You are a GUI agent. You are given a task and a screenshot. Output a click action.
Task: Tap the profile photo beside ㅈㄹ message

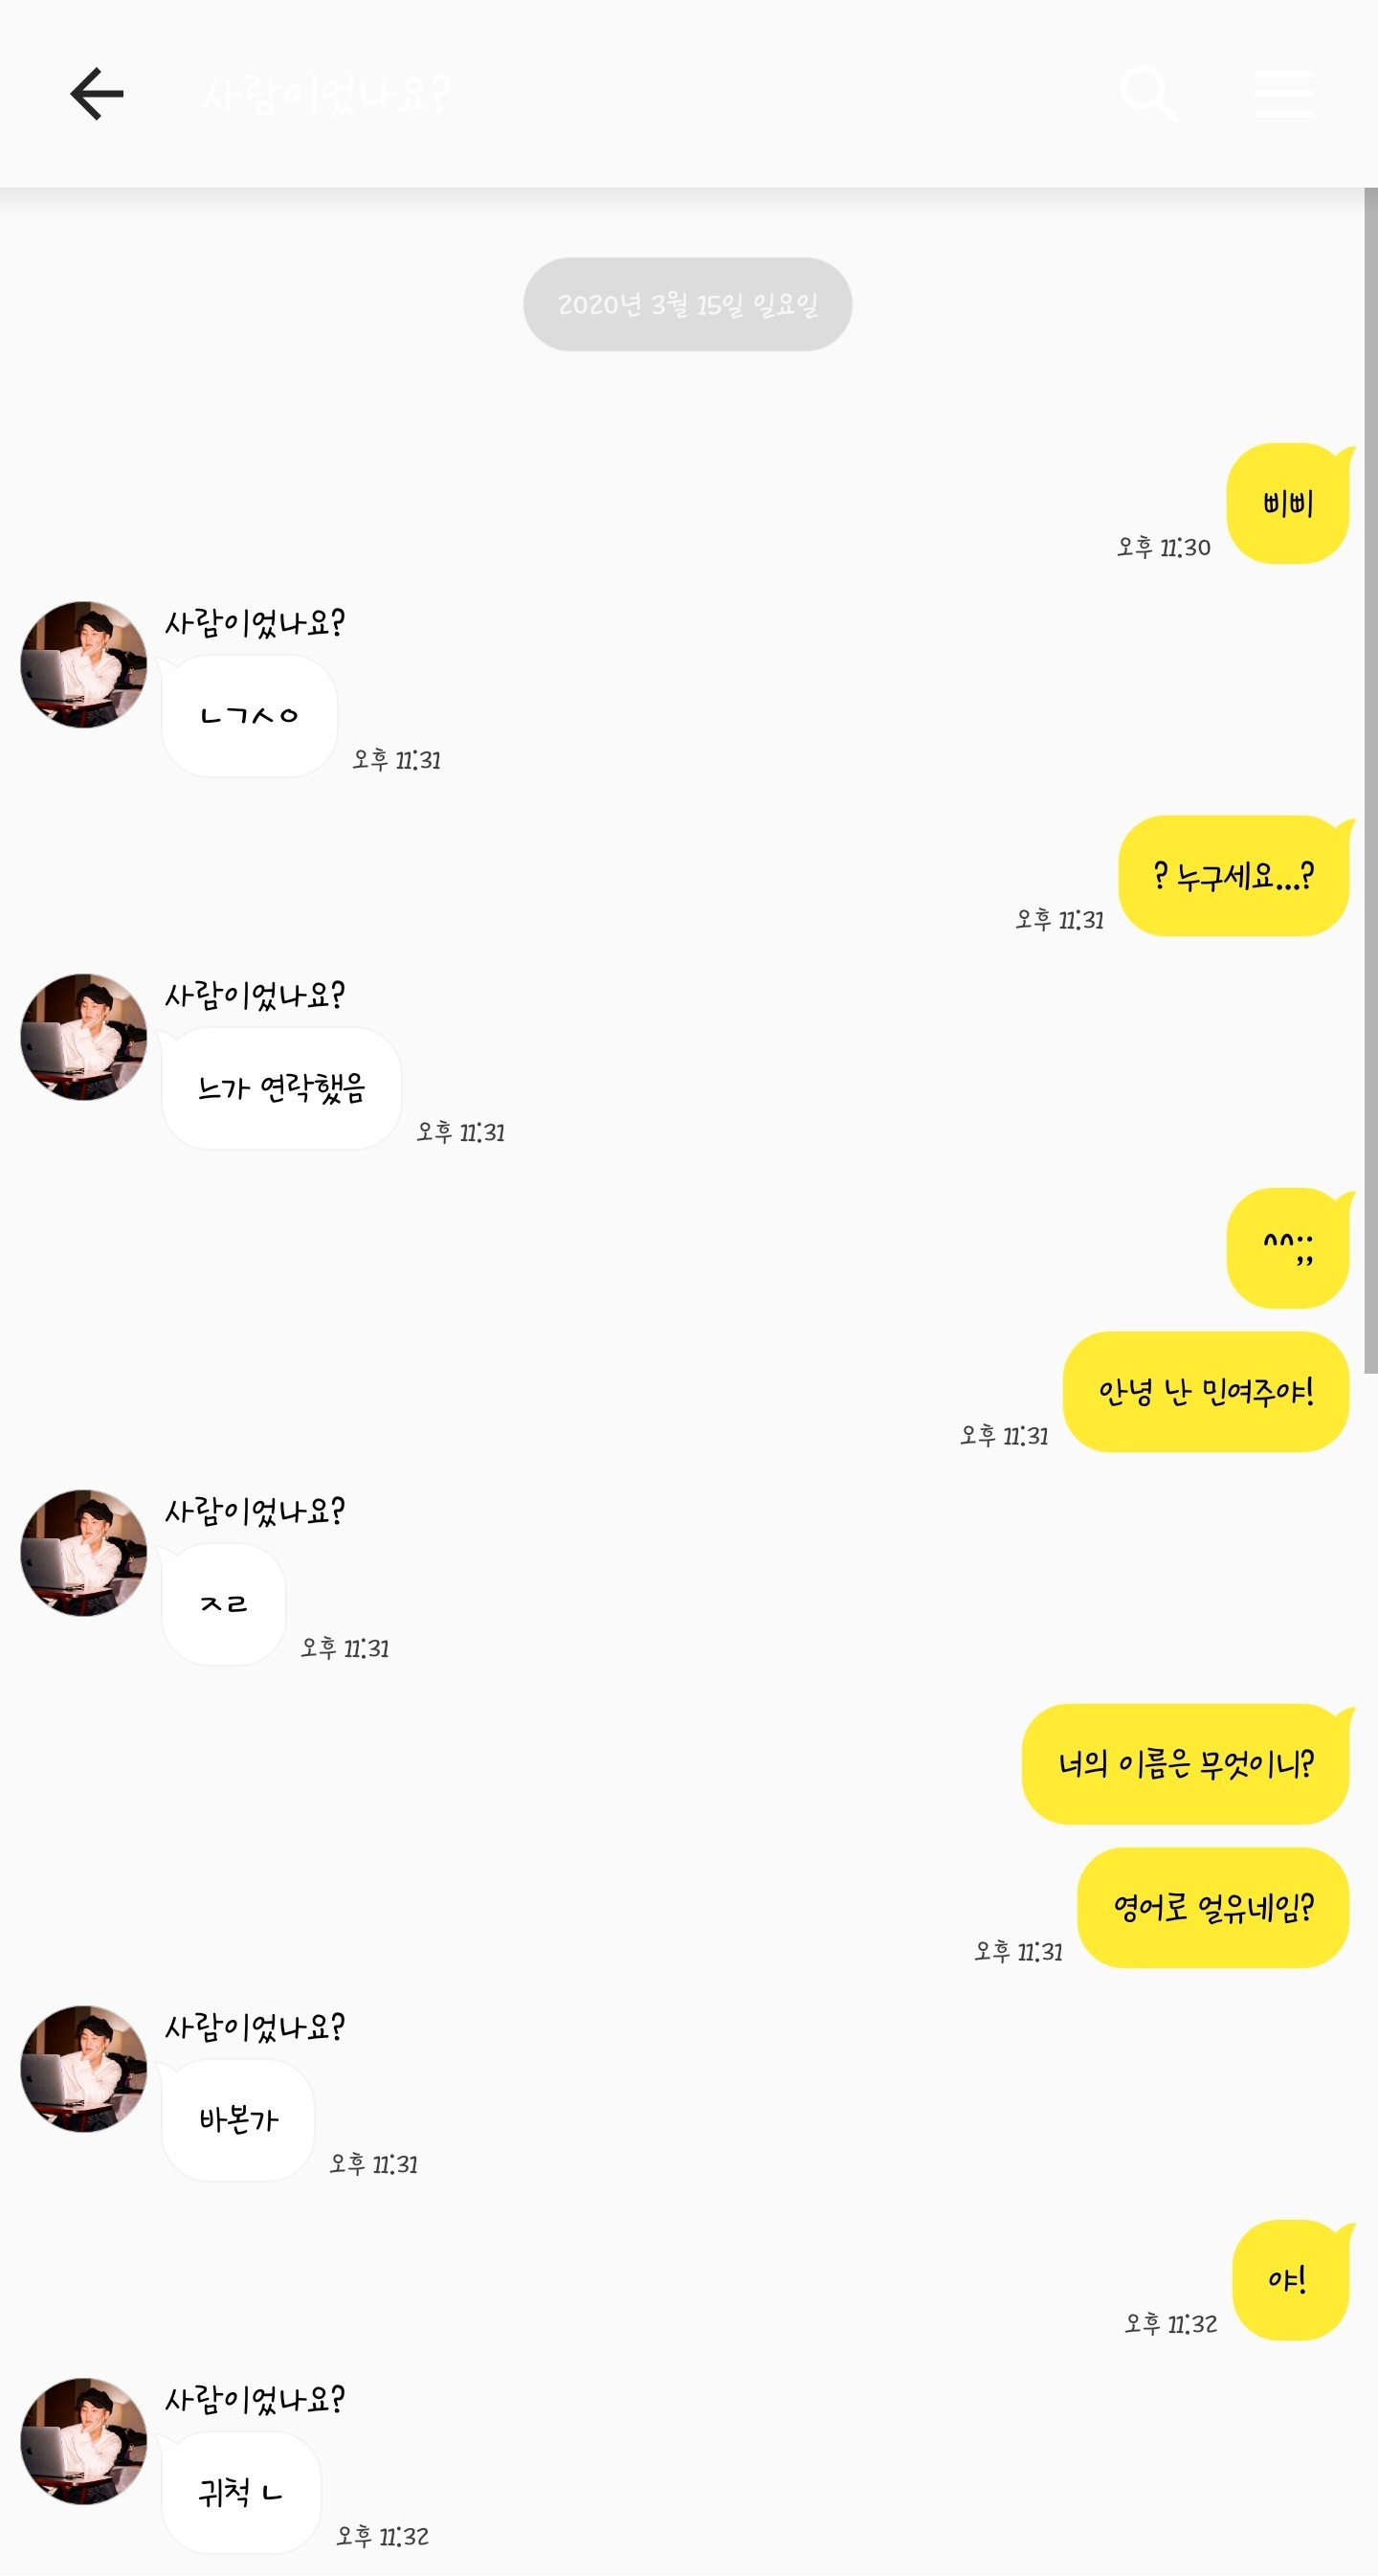pos(84,1553)
